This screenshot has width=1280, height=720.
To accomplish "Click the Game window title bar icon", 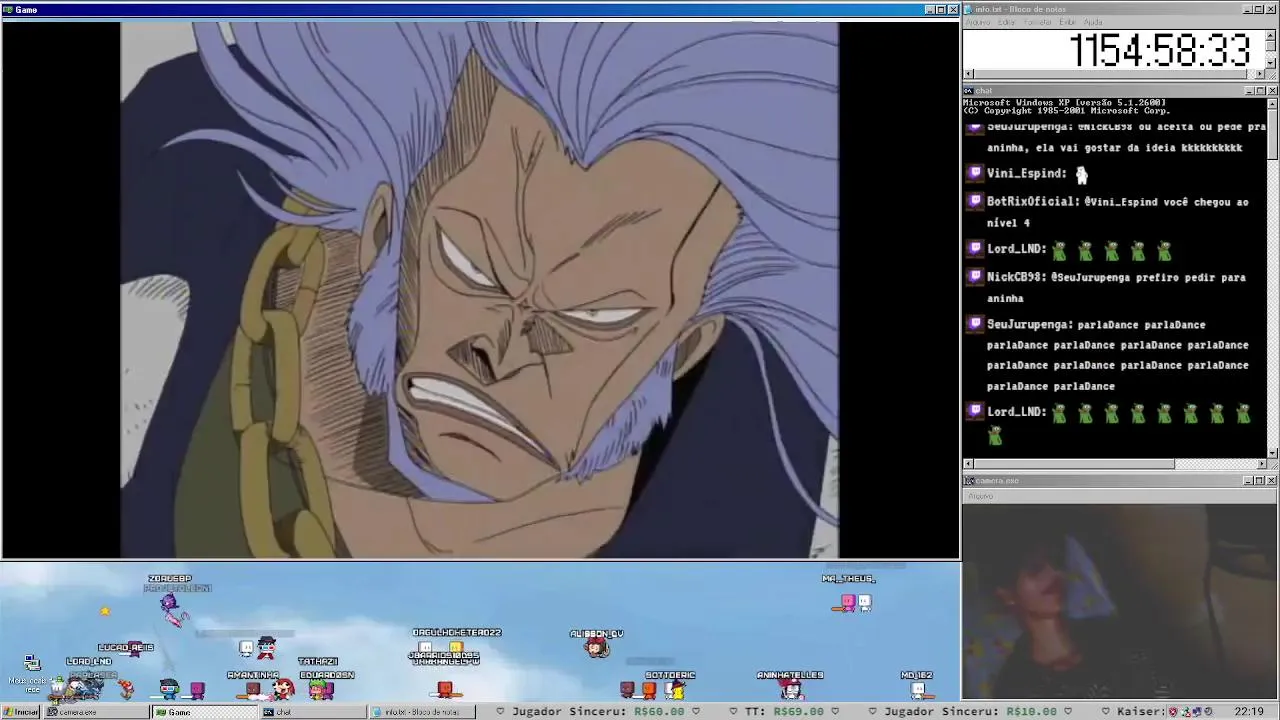I will coord(8,9).
